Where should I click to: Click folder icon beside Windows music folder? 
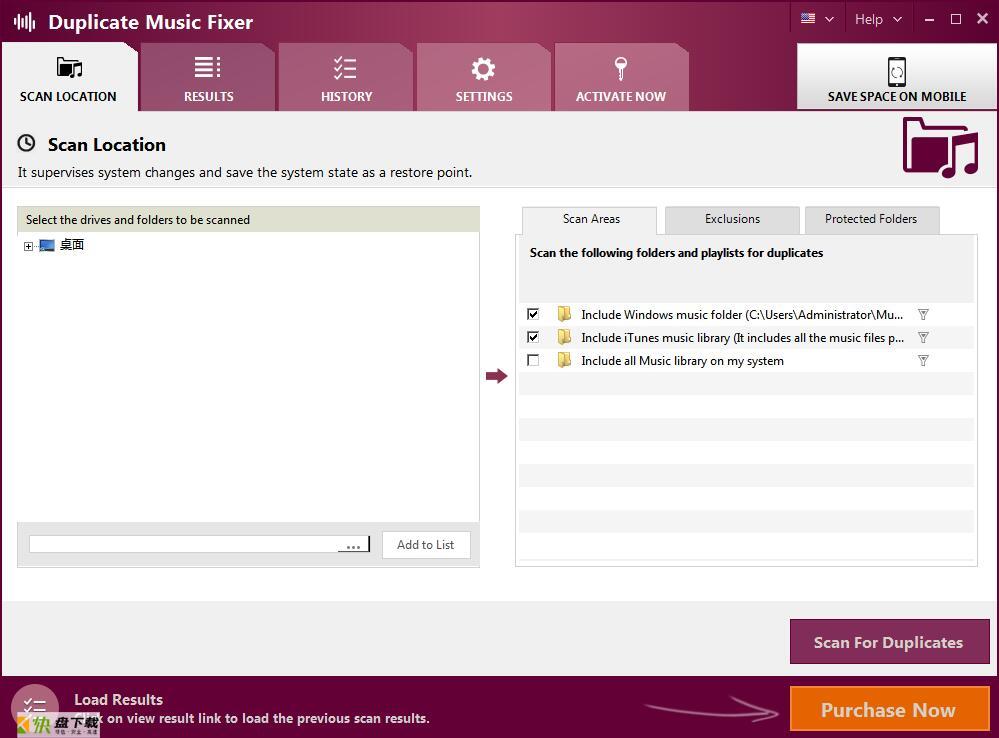[x=564, y=314]
